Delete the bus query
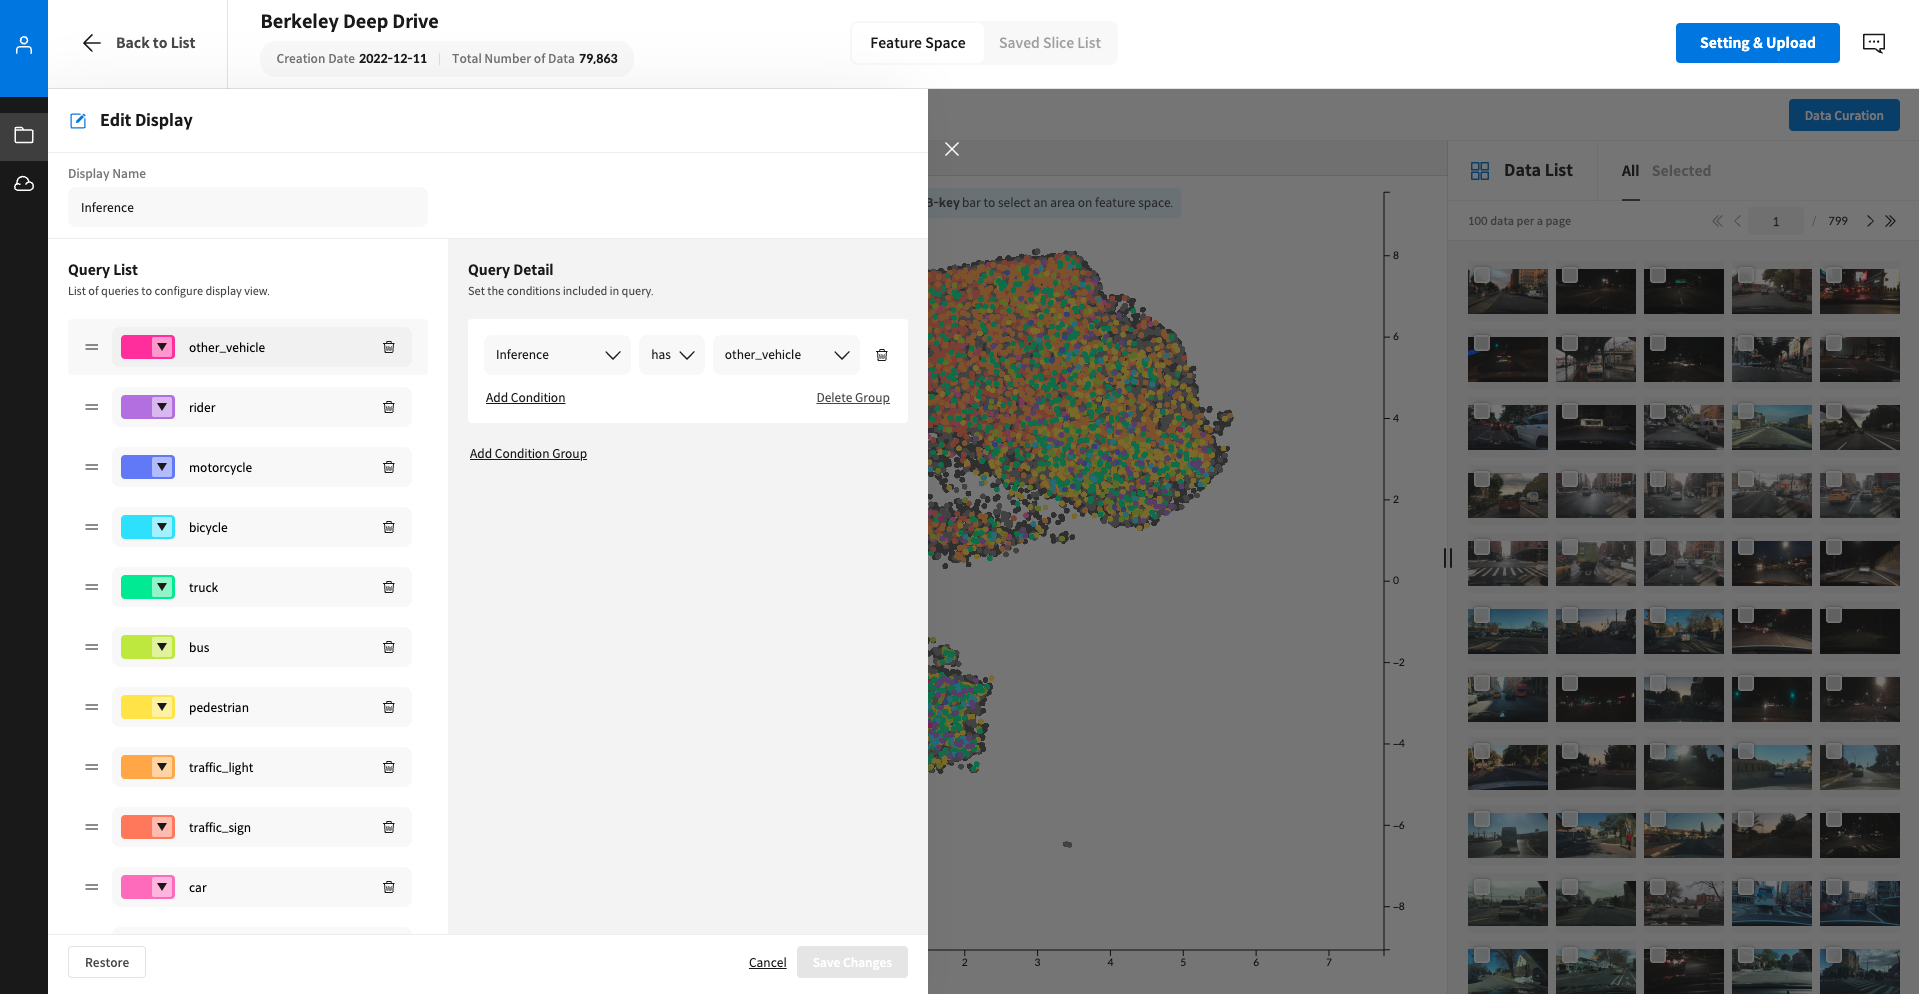The image size is (1919, 994). [389, 647]
